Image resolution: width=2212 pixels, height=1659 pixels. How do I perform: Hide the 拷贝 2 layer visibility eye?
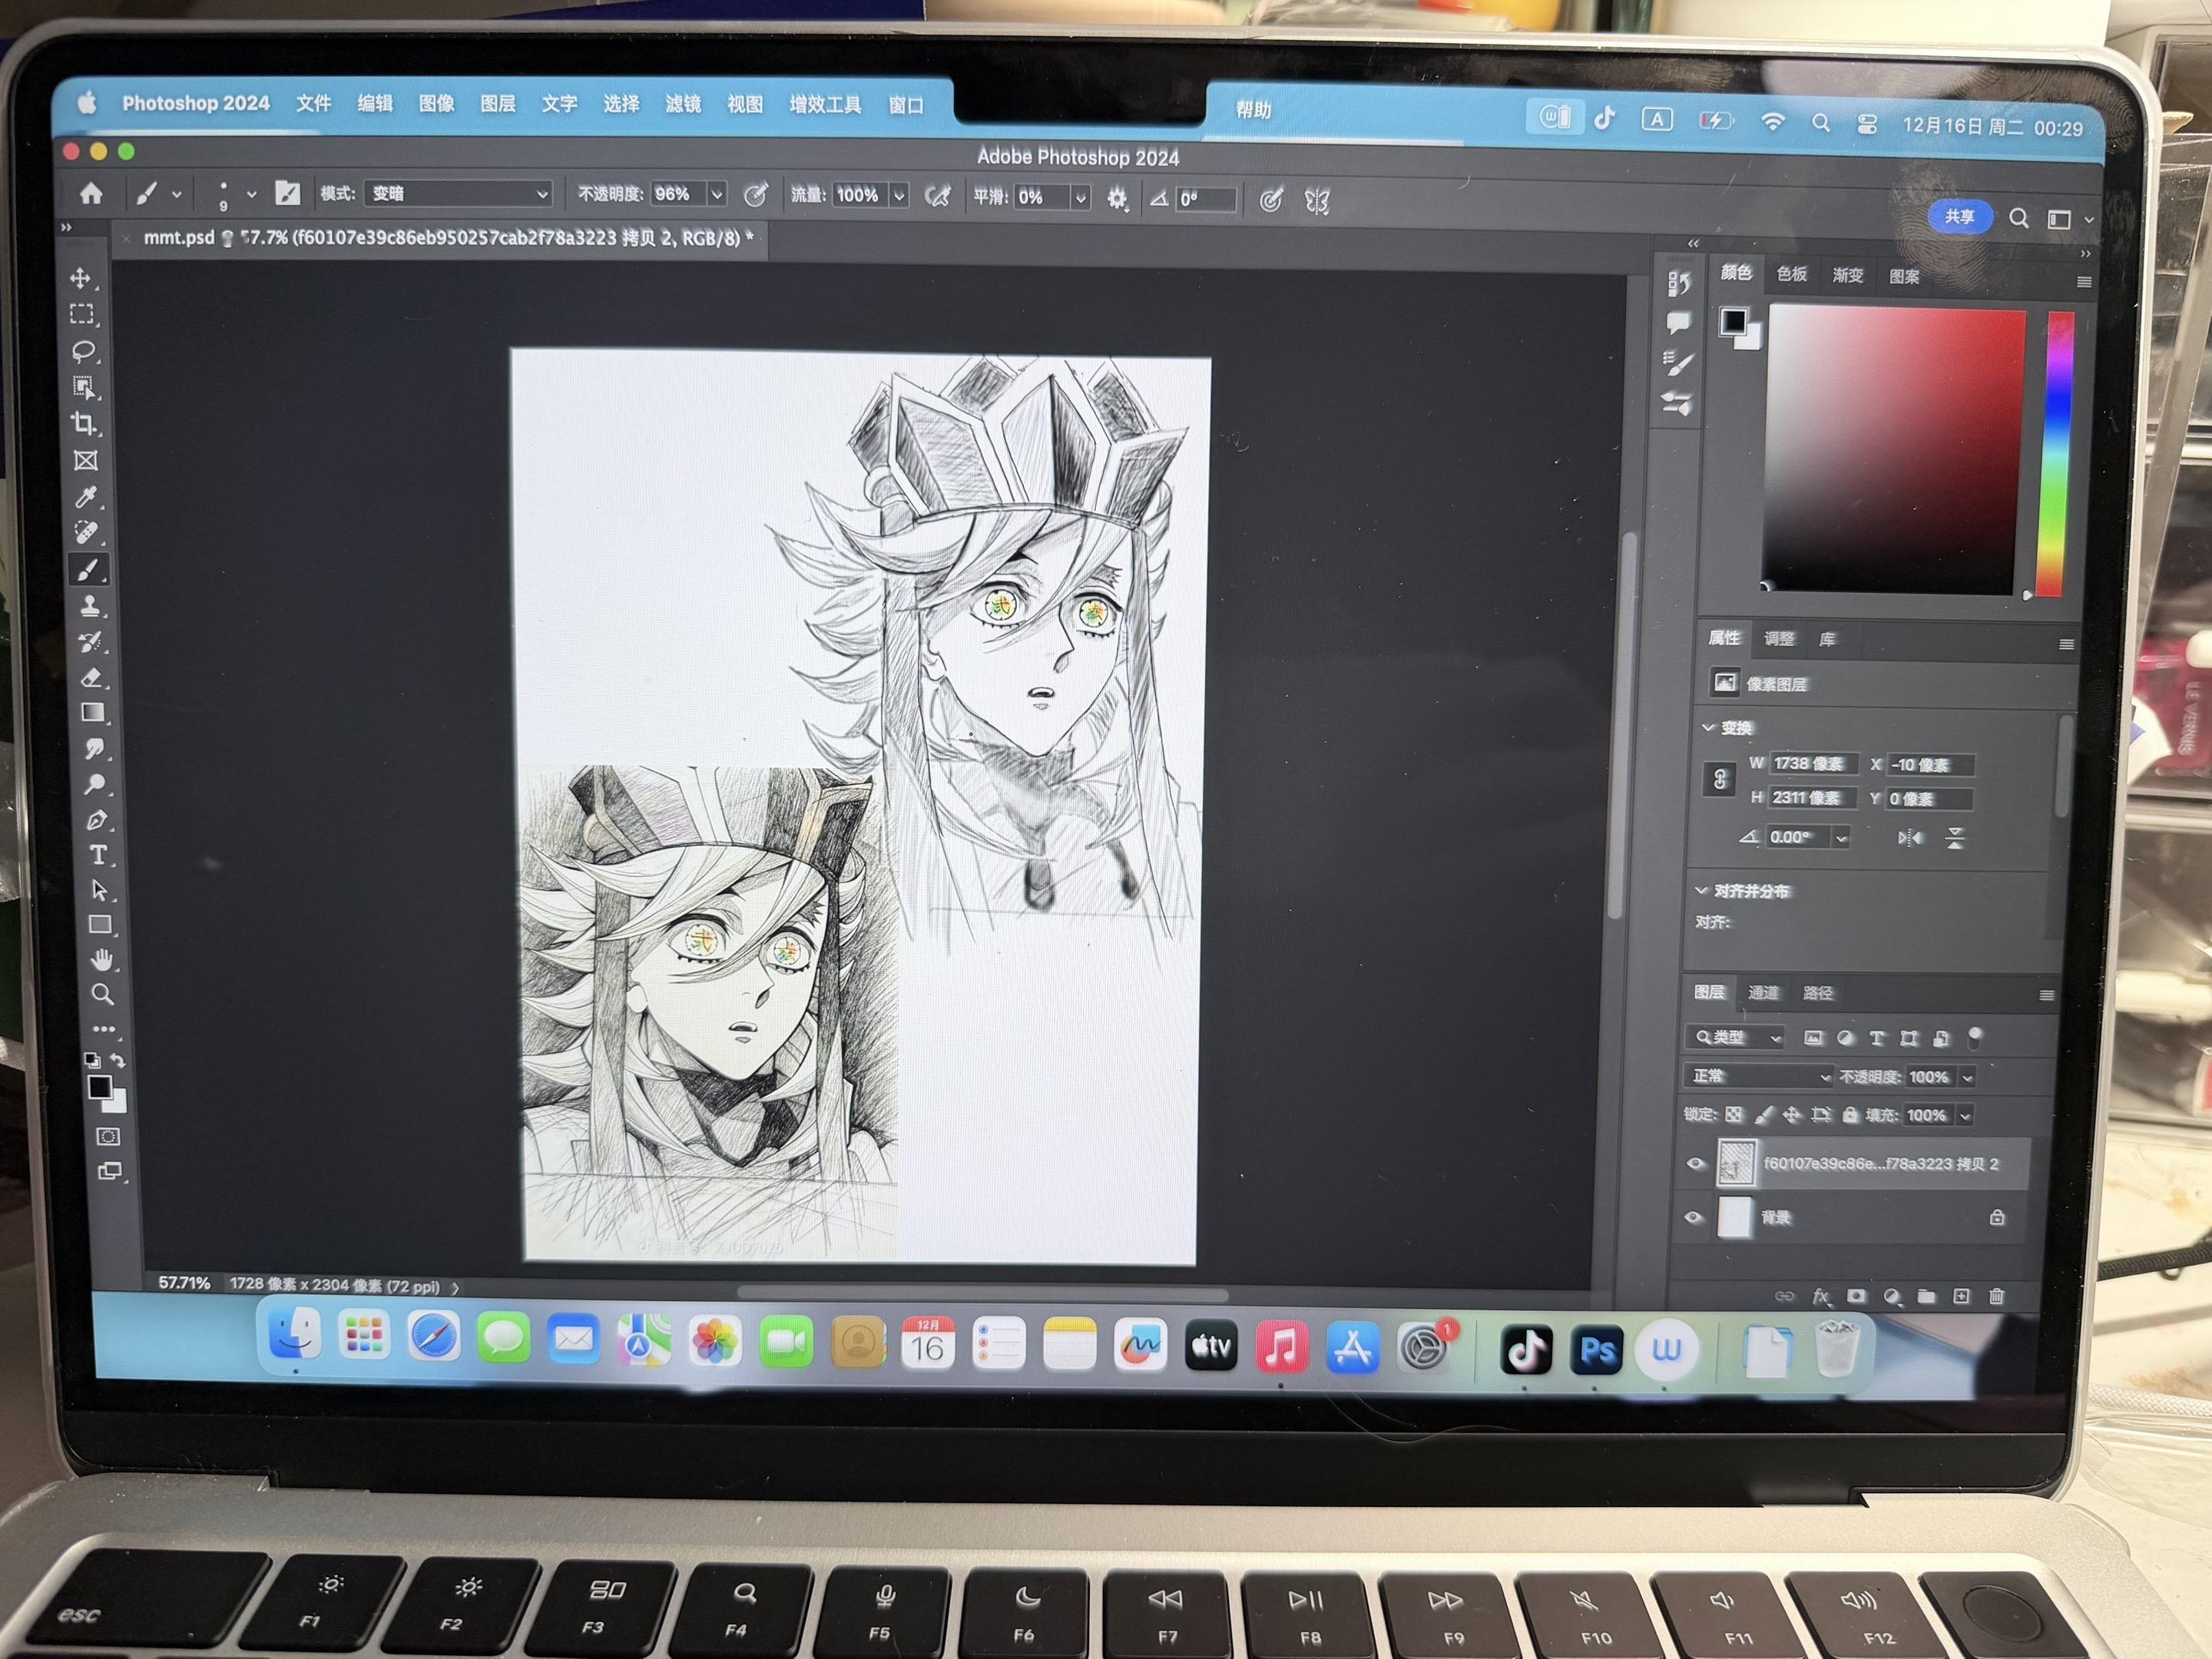[x=1694, y=1163]
